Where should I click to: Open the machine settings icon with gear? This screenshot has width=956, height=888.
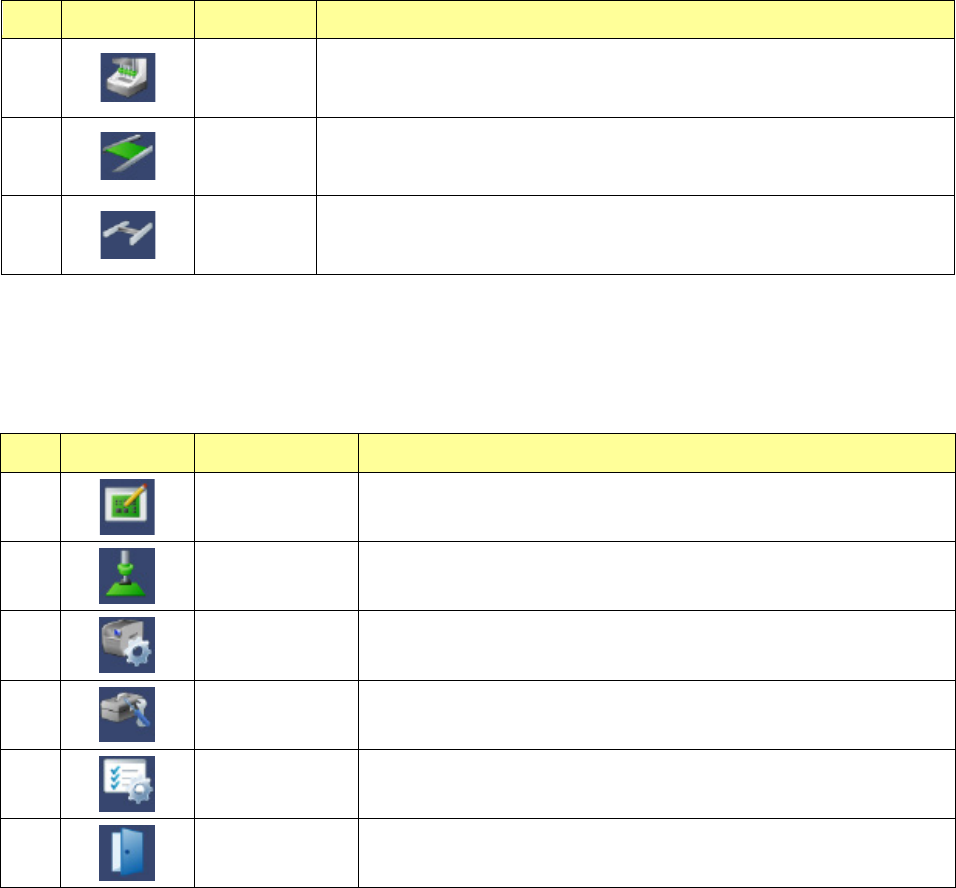[x=127, y=644]
